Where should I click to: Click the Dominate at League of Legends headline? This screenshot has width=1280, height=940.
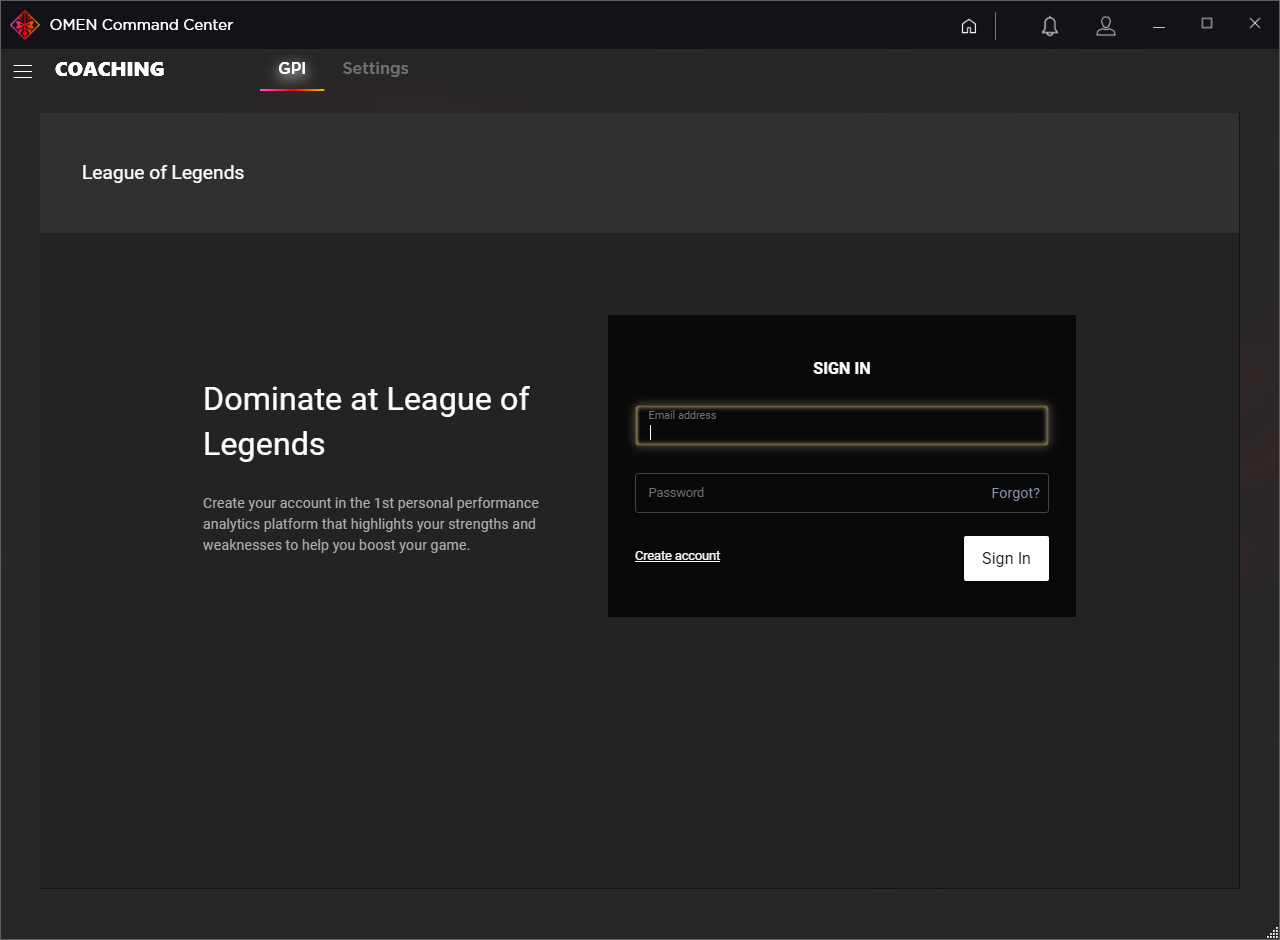tap(366, 421)
